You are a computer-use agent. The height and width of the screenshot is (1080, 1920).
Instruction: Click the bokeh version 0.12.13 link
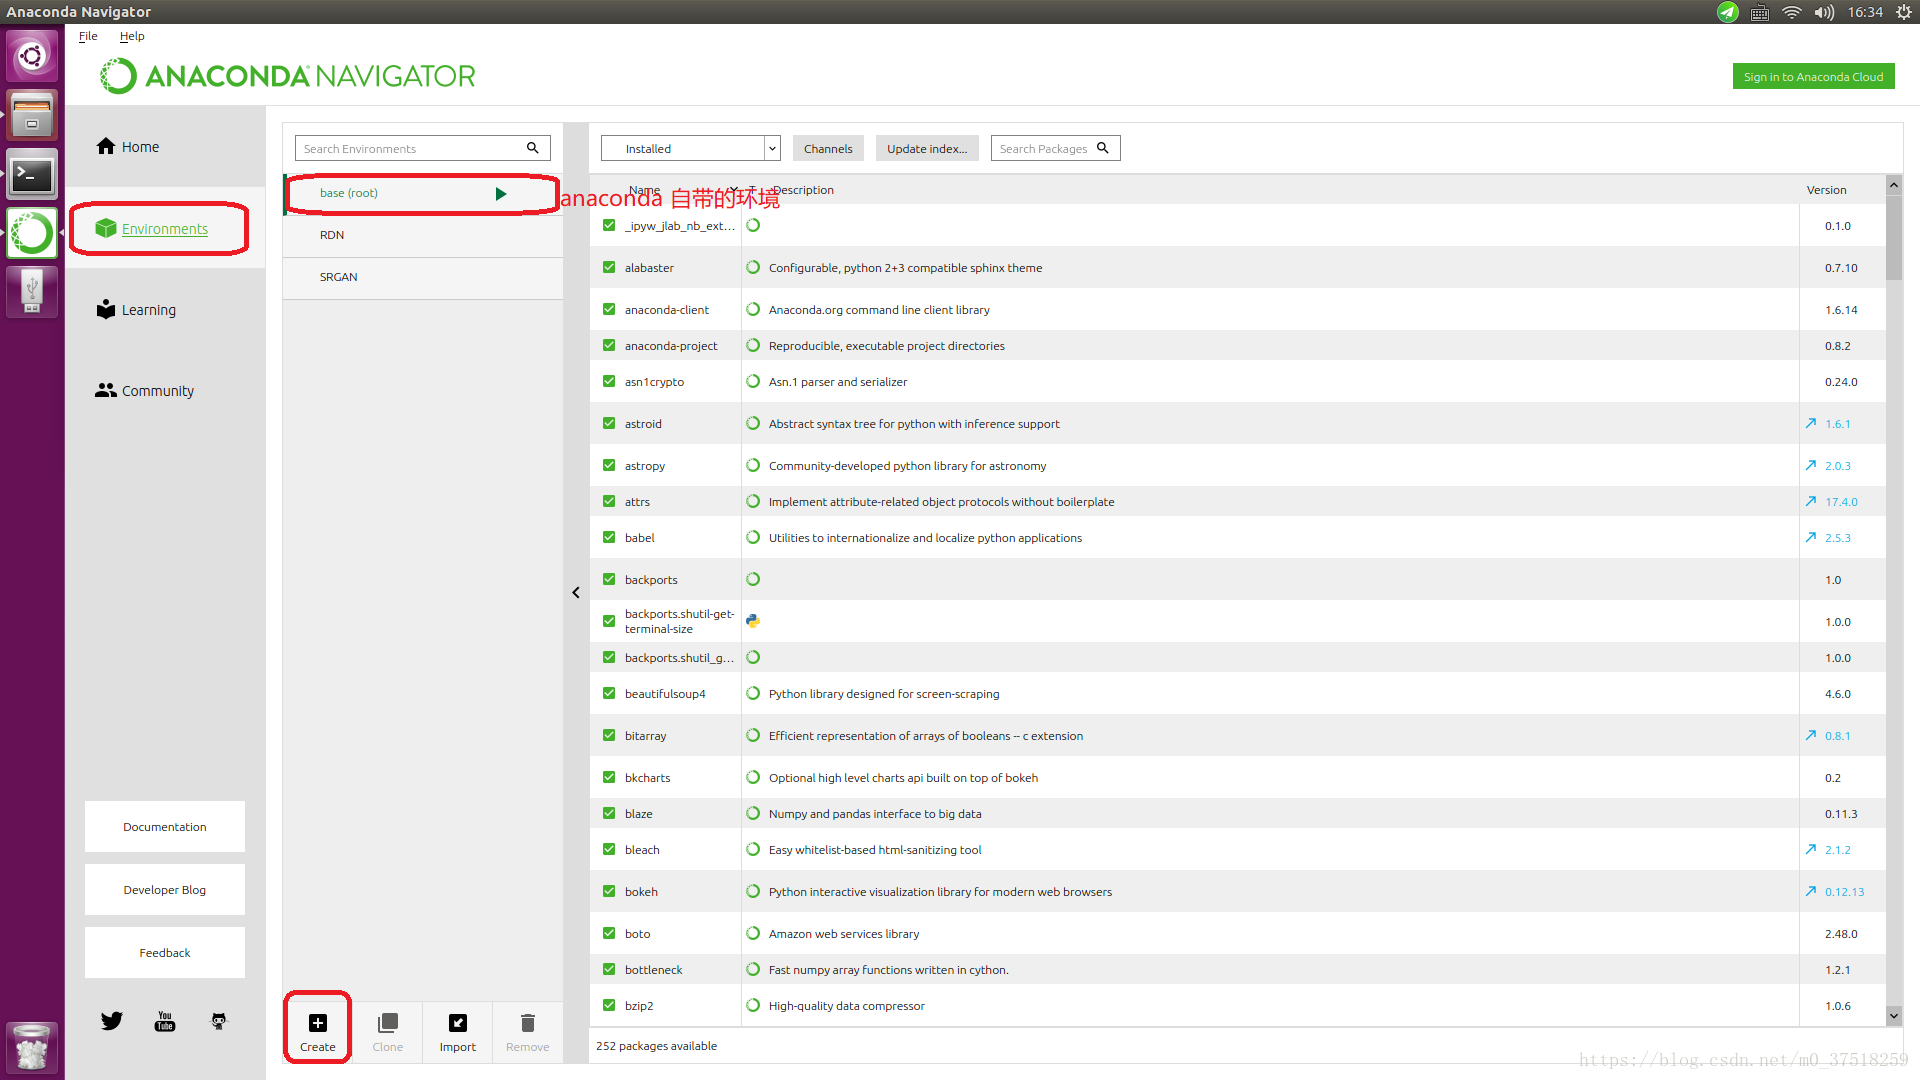coord(1844,892)
